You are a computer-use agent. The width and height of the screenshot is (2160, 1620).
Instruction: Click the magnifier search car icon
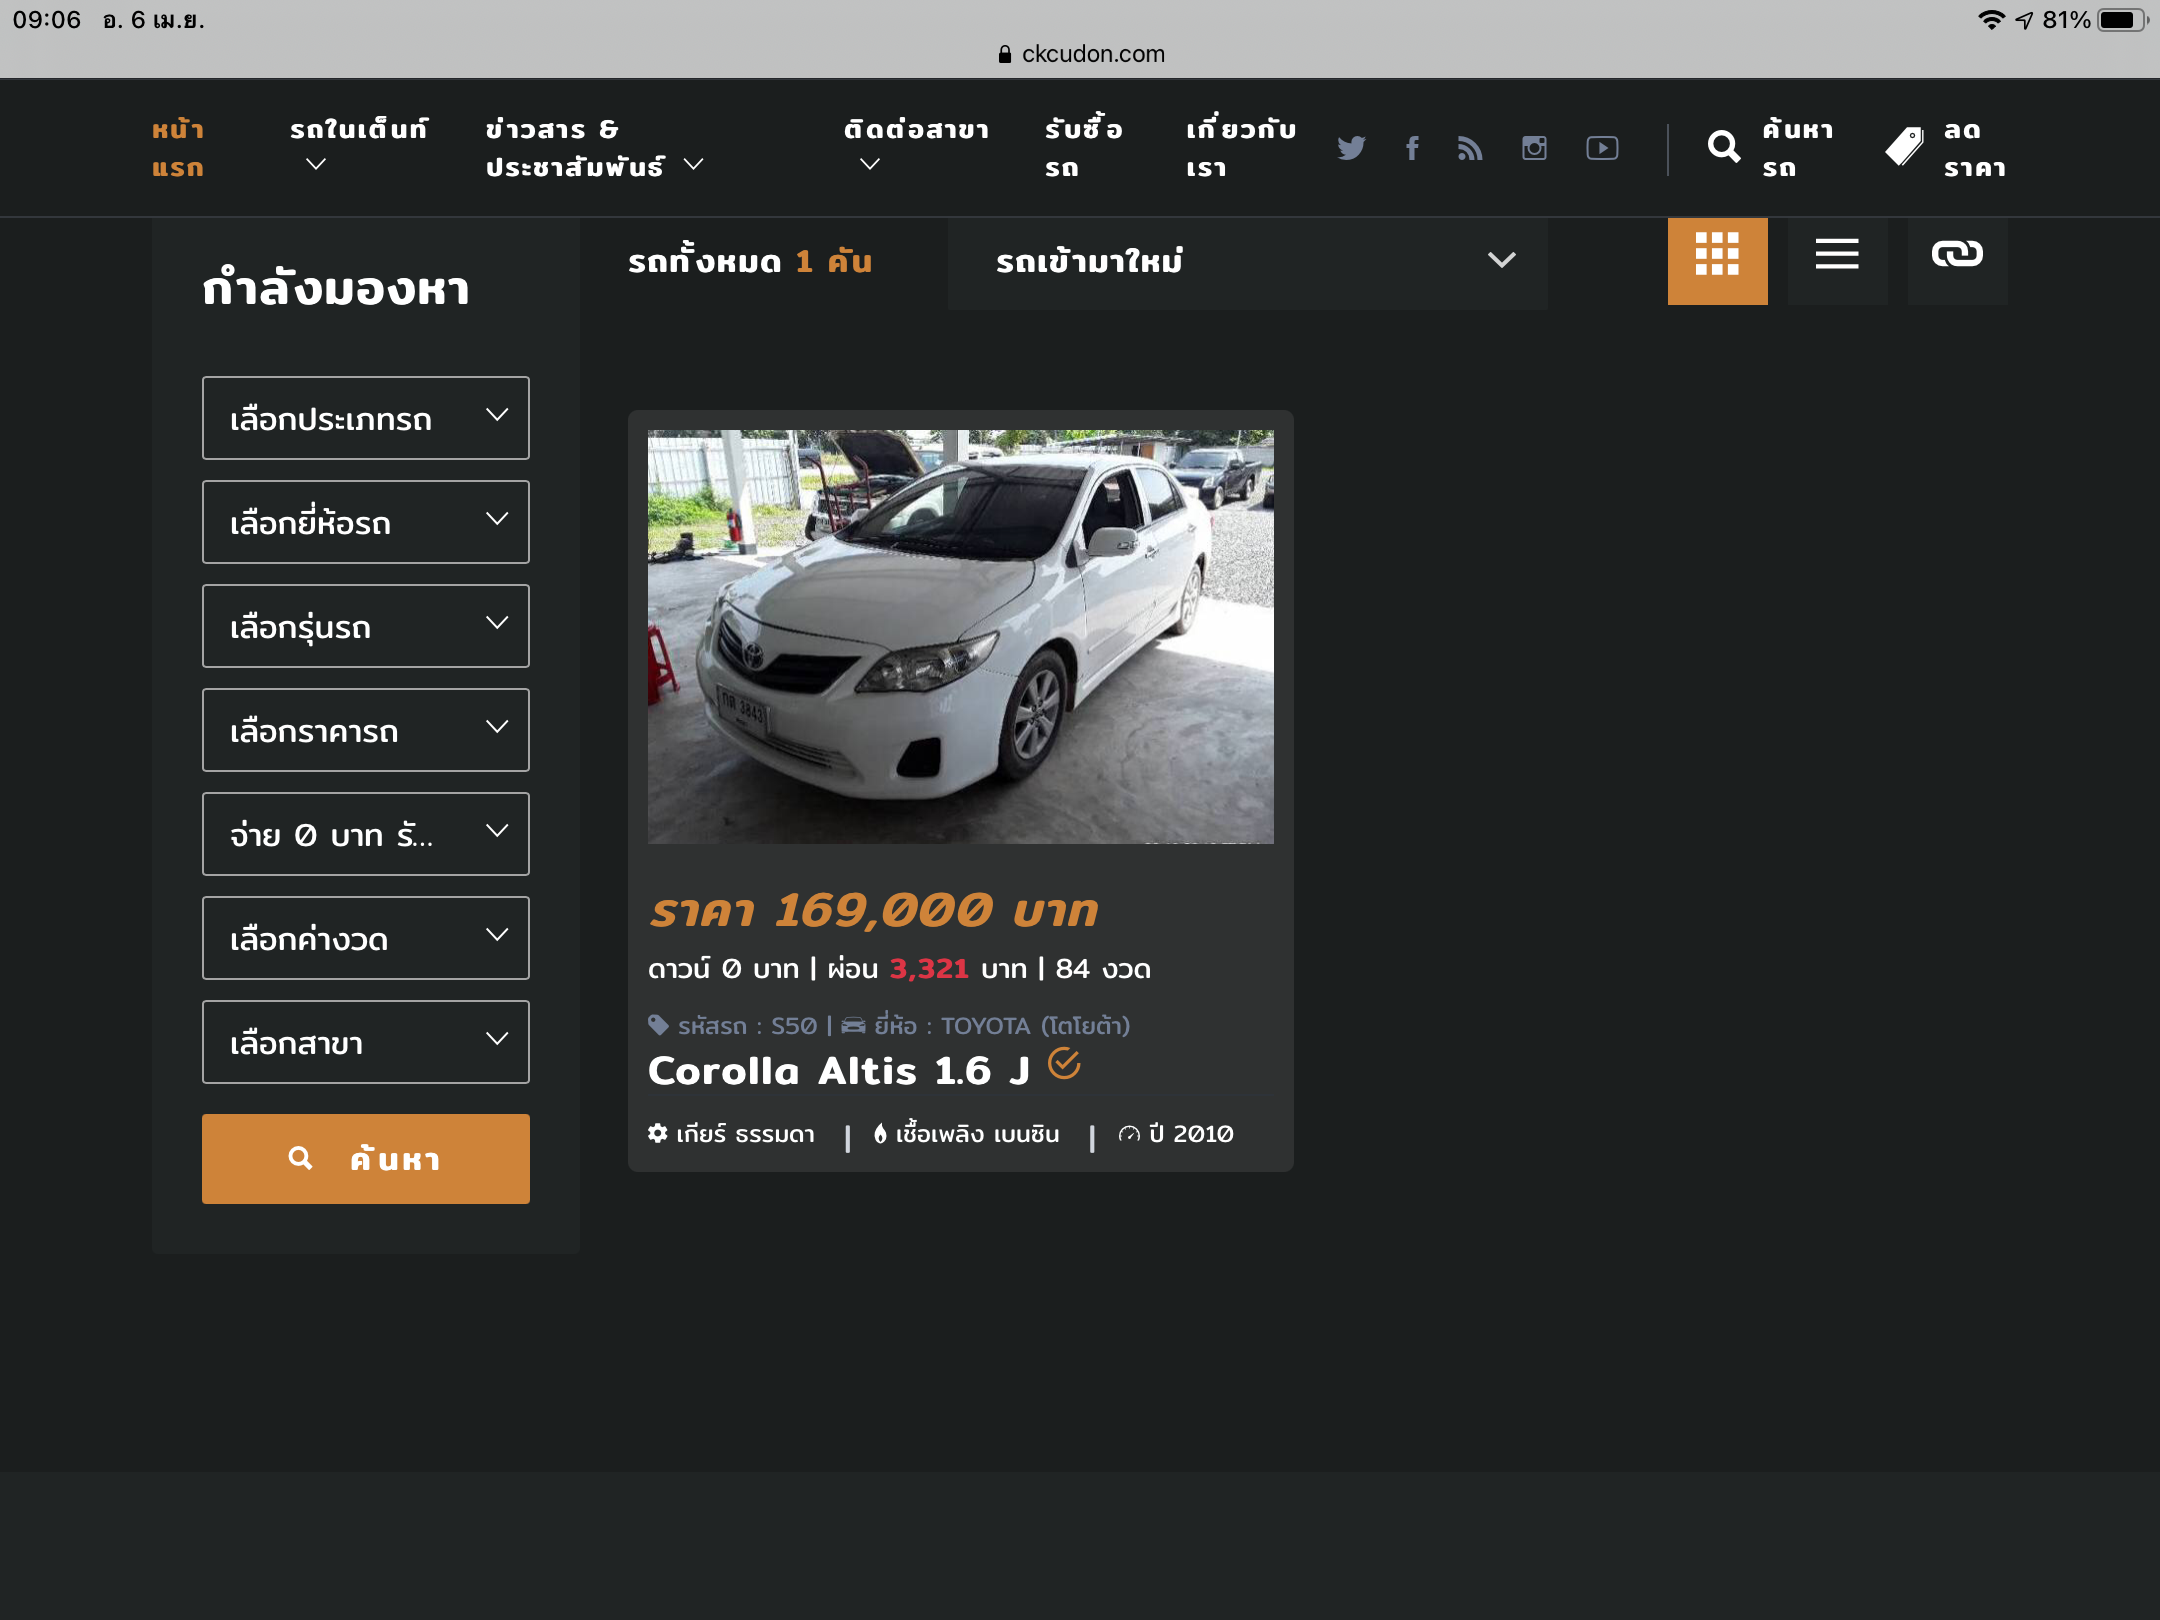(x=1724, y=148)
